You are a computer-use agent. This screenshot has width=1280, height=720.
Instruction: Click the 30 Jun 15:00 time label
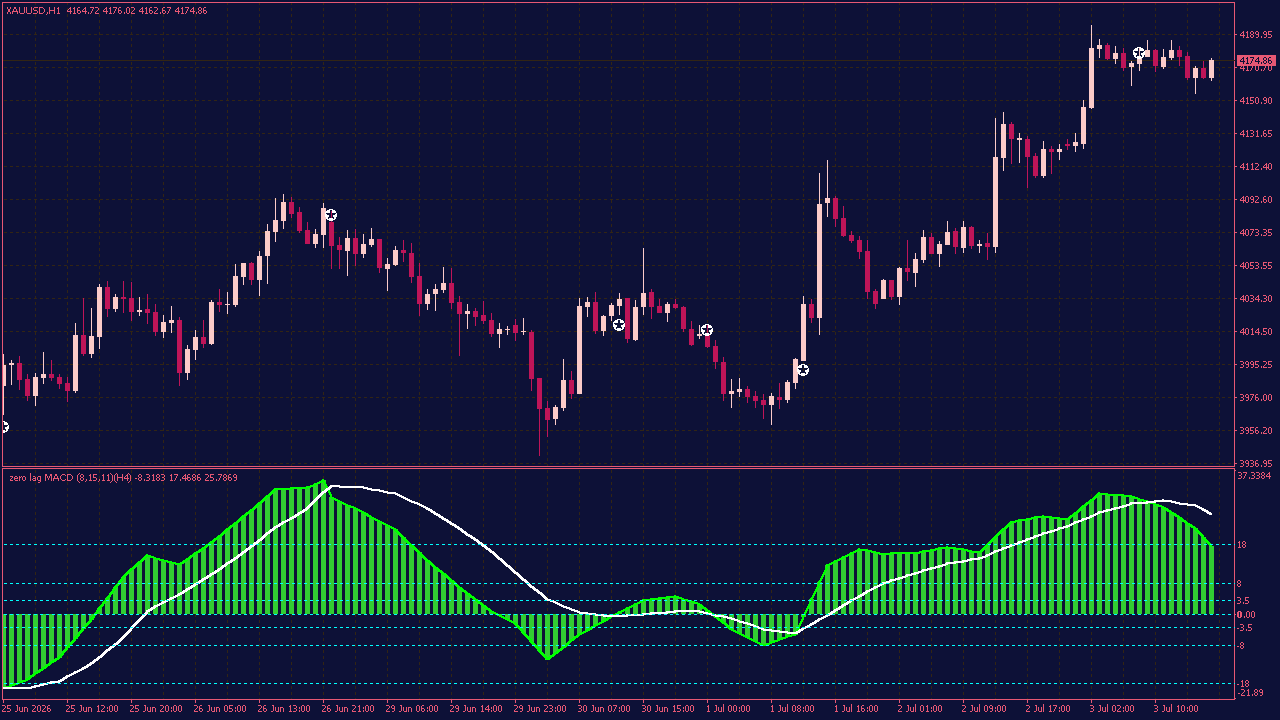[x=667, y=709]
